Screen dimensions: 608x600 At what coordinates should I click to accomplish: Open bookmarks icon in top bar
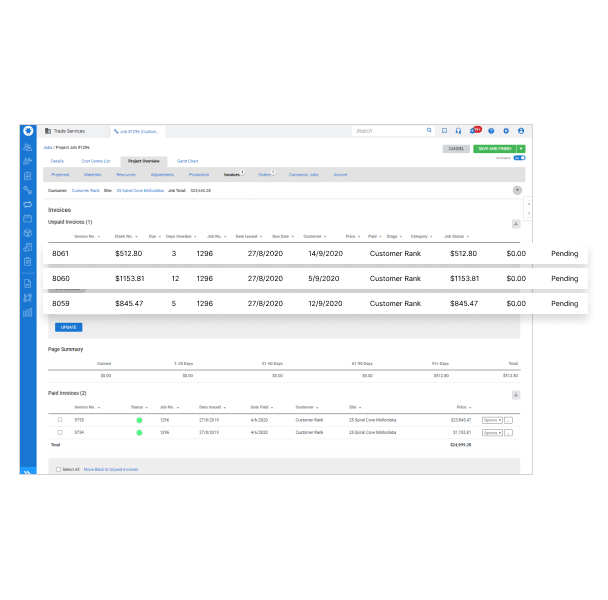(444, 131)
